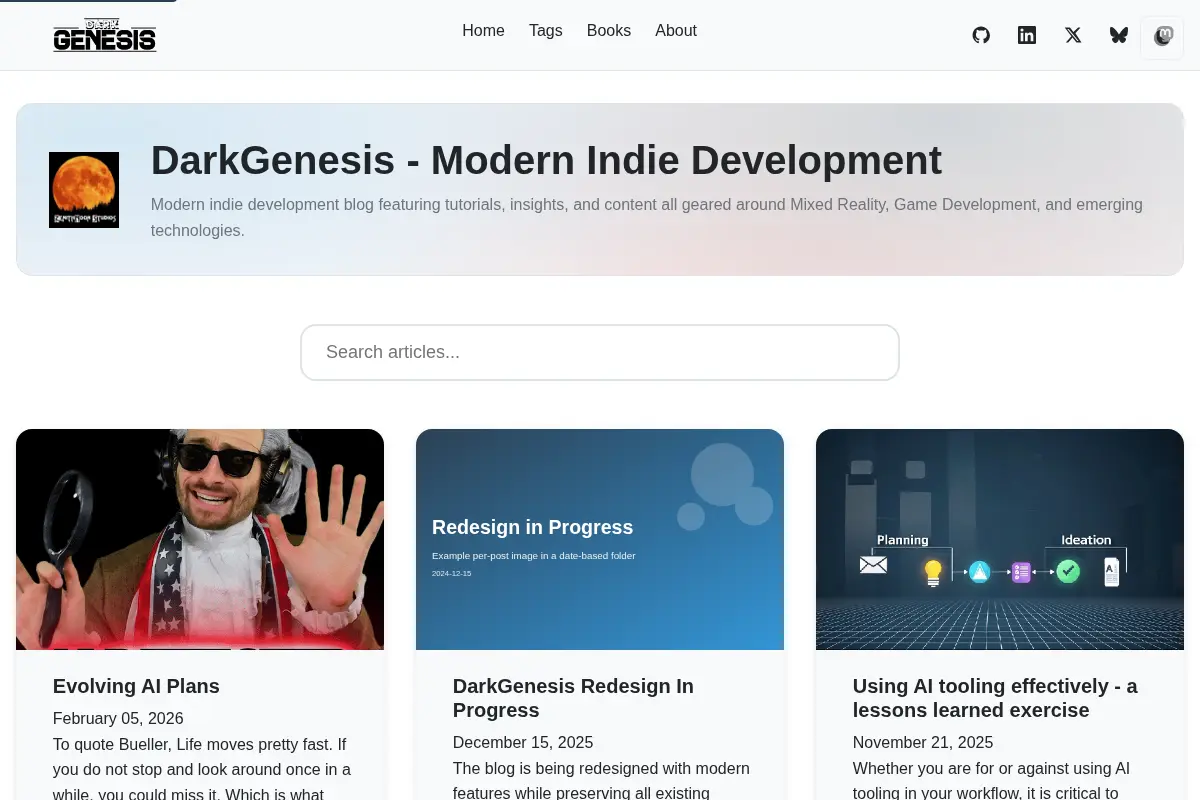Click the 'The blog is being redesigned' excerpt
Screen dimensions: 1200x800
[x=601, y=780]
